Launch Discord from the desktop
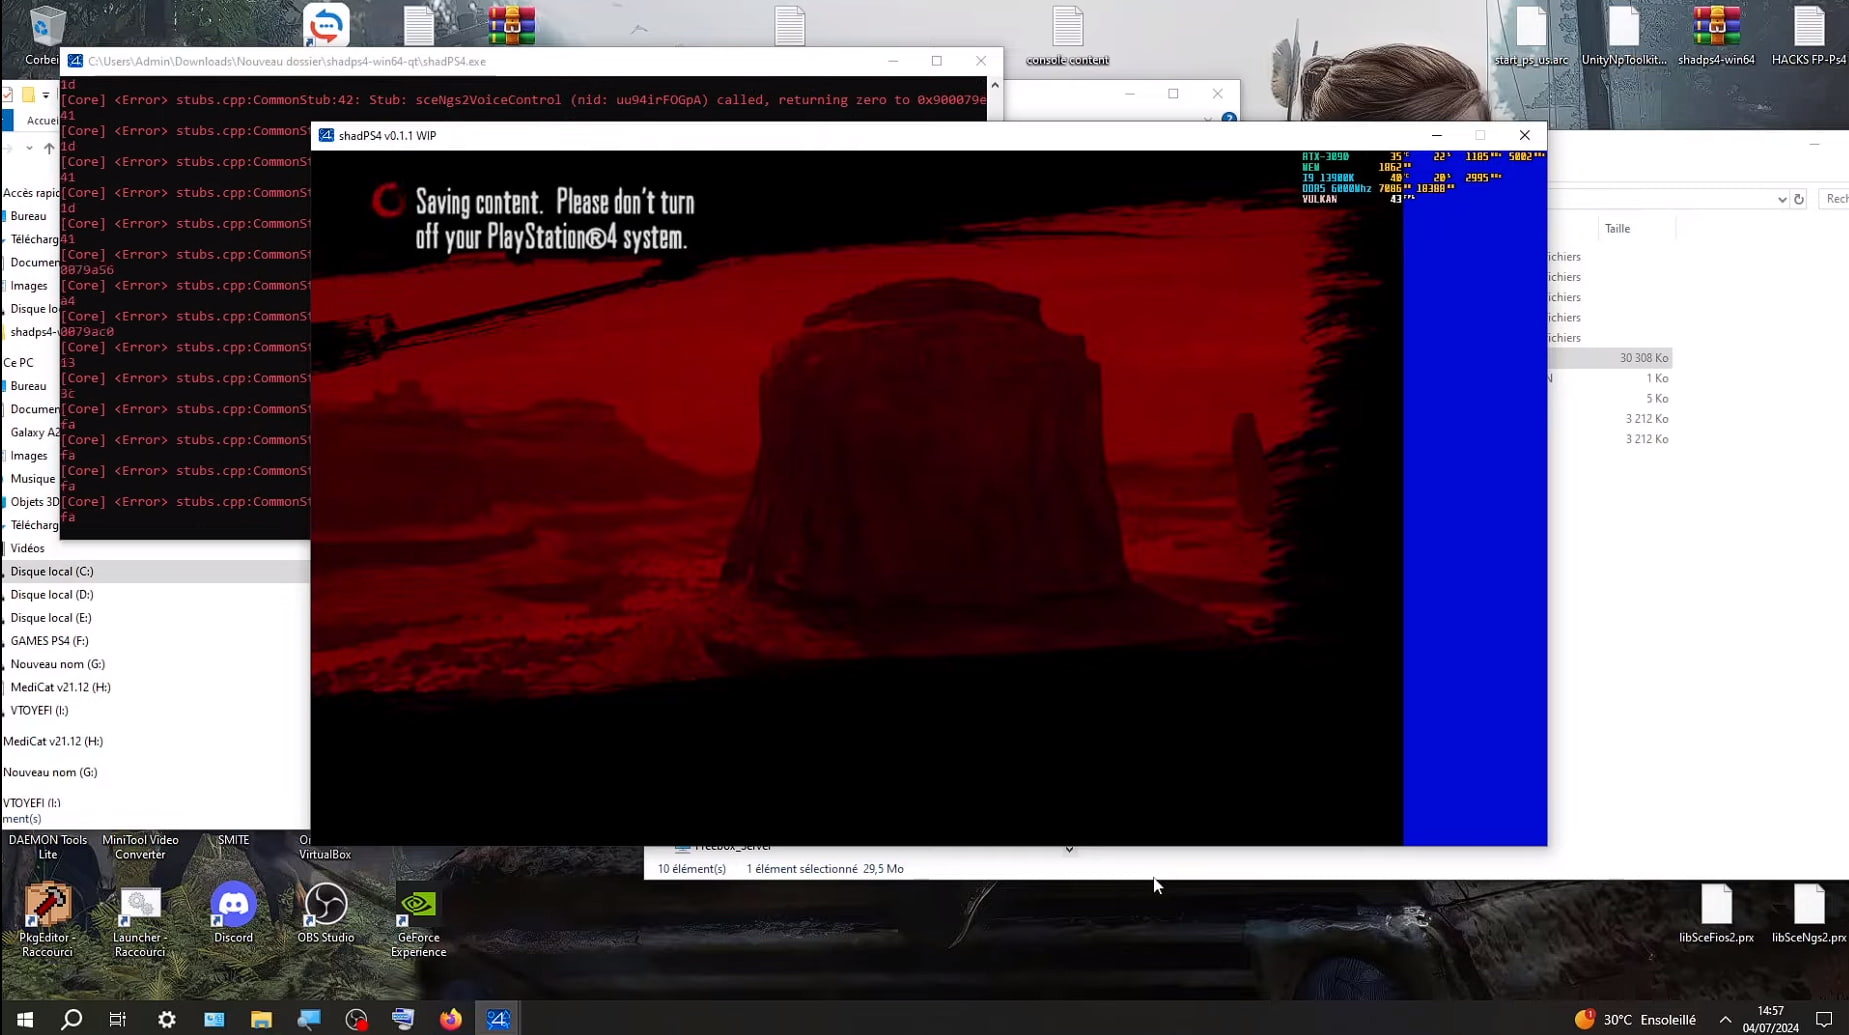 [x=233, y=914]
